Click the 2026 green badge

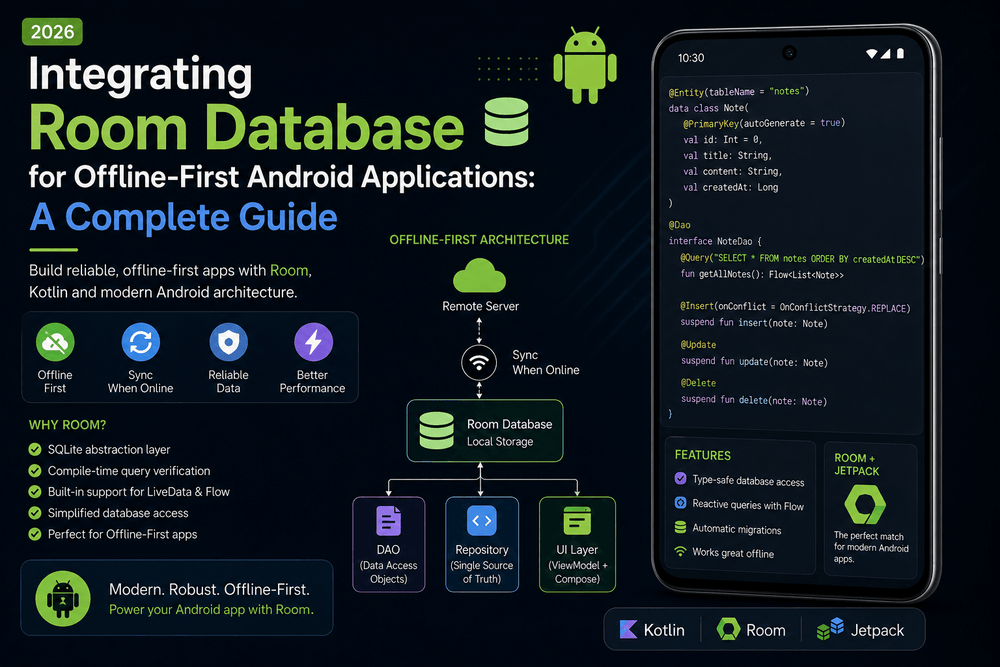click(52, 32)
